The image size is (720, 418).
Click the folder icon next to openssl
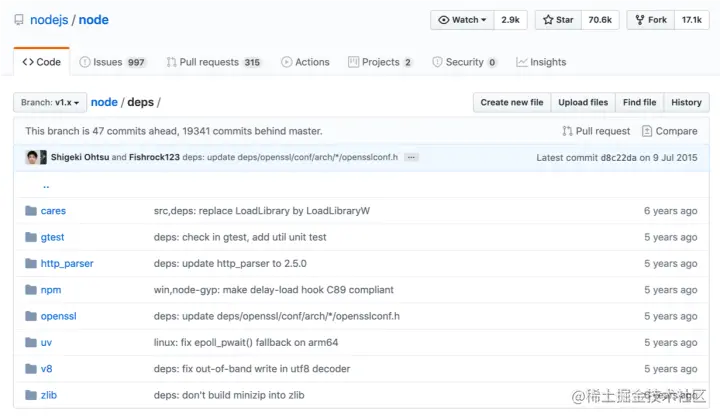(x=31, y=316)
